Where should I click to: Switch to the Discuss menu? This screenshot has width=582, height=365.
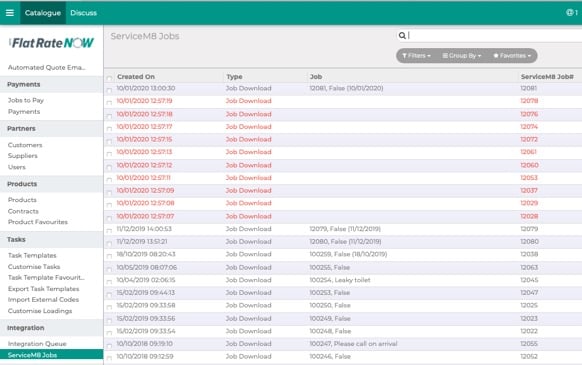point(84,13)
